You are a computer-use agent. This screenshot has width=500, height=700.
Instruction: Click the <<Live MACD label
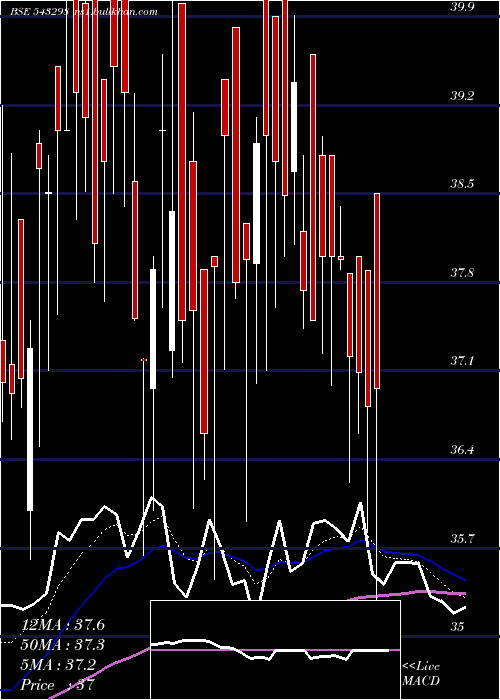(421, 673)
